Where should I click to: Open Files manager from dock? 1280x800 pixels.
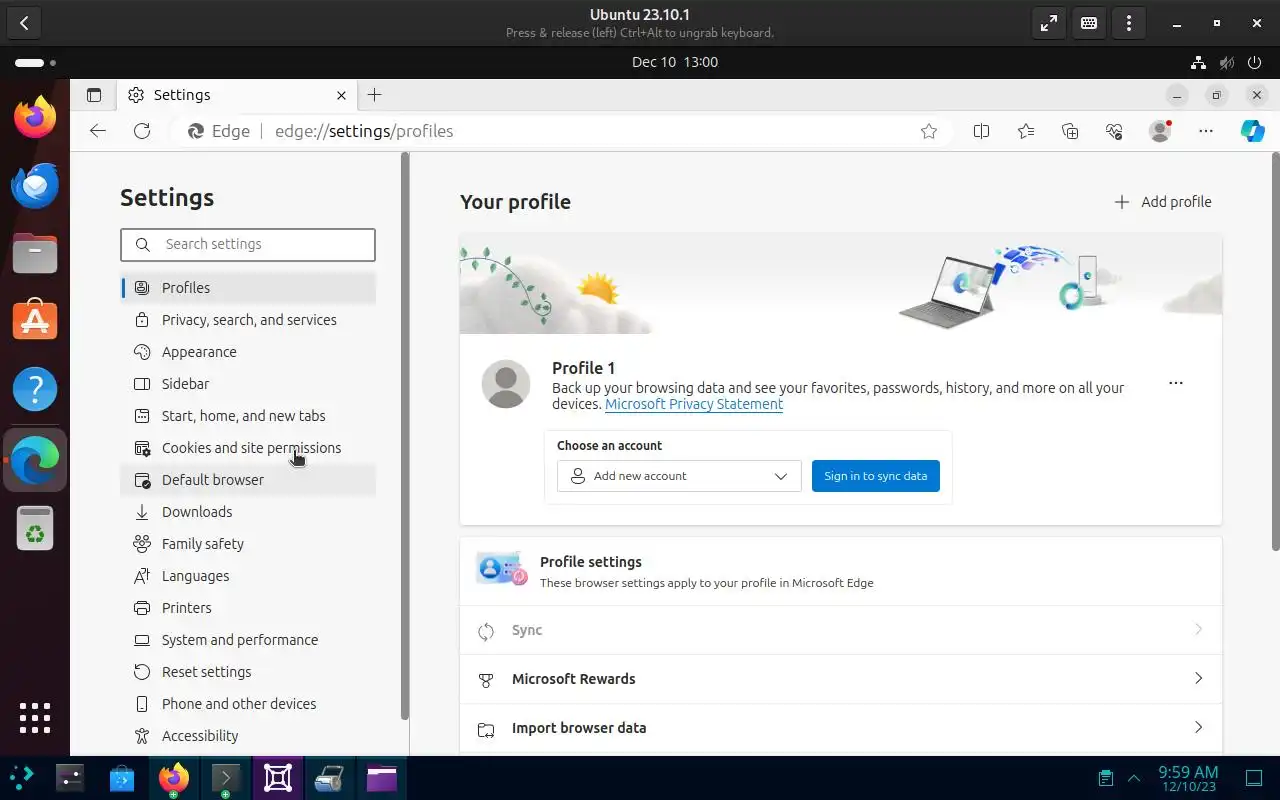pos(35,253)
